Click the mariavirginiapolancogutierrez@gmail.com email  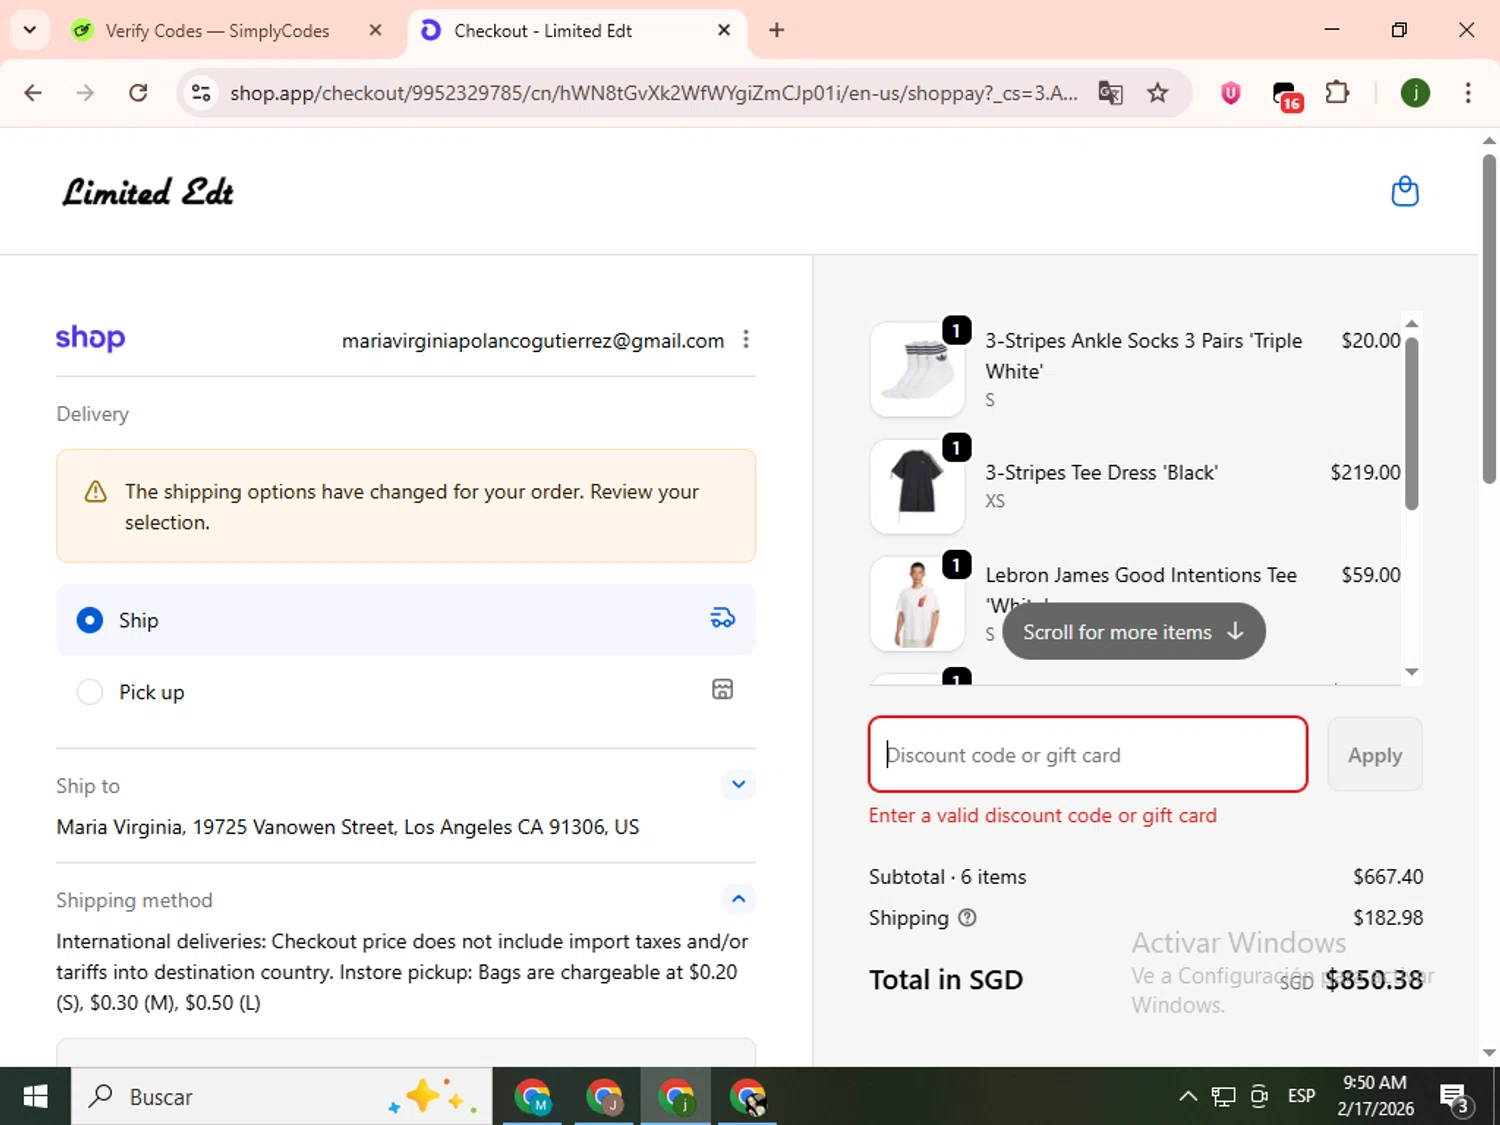click(533, 341)
